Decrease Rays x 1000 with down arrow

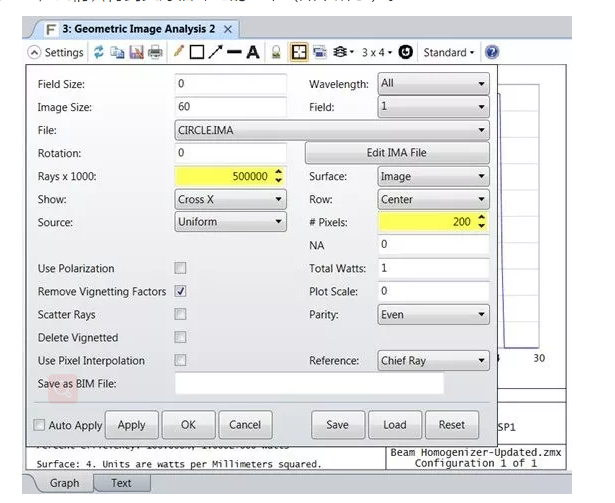point(278,180)
